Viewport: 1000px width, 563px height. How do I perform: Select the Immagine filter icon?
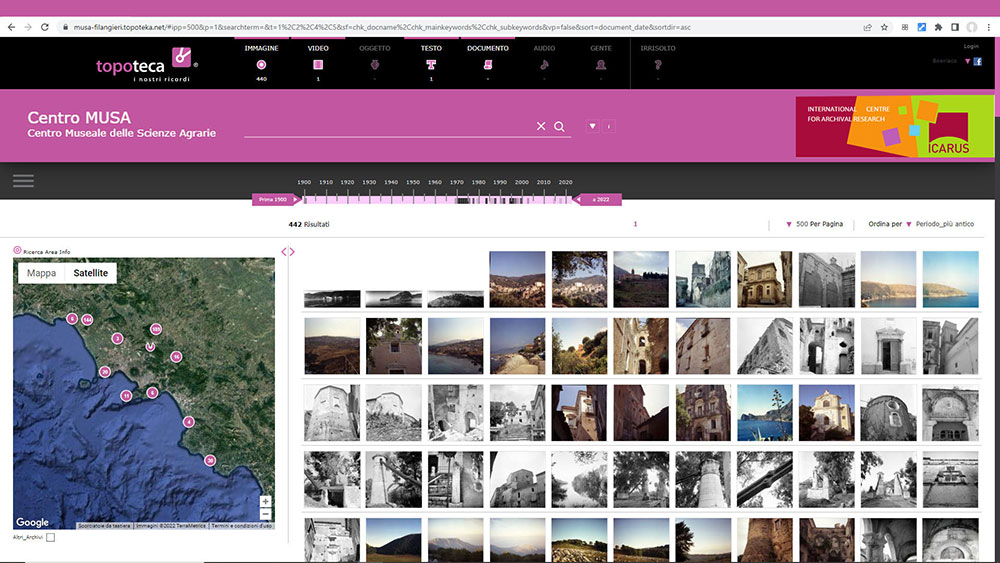coord(261,65)
